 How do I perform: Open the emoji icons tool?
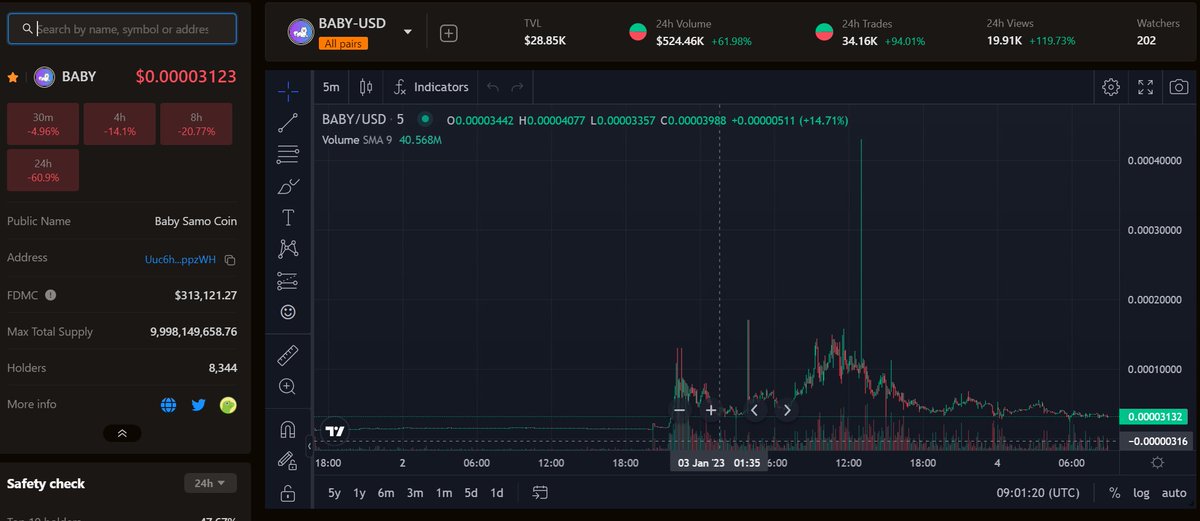click(288, 312)
